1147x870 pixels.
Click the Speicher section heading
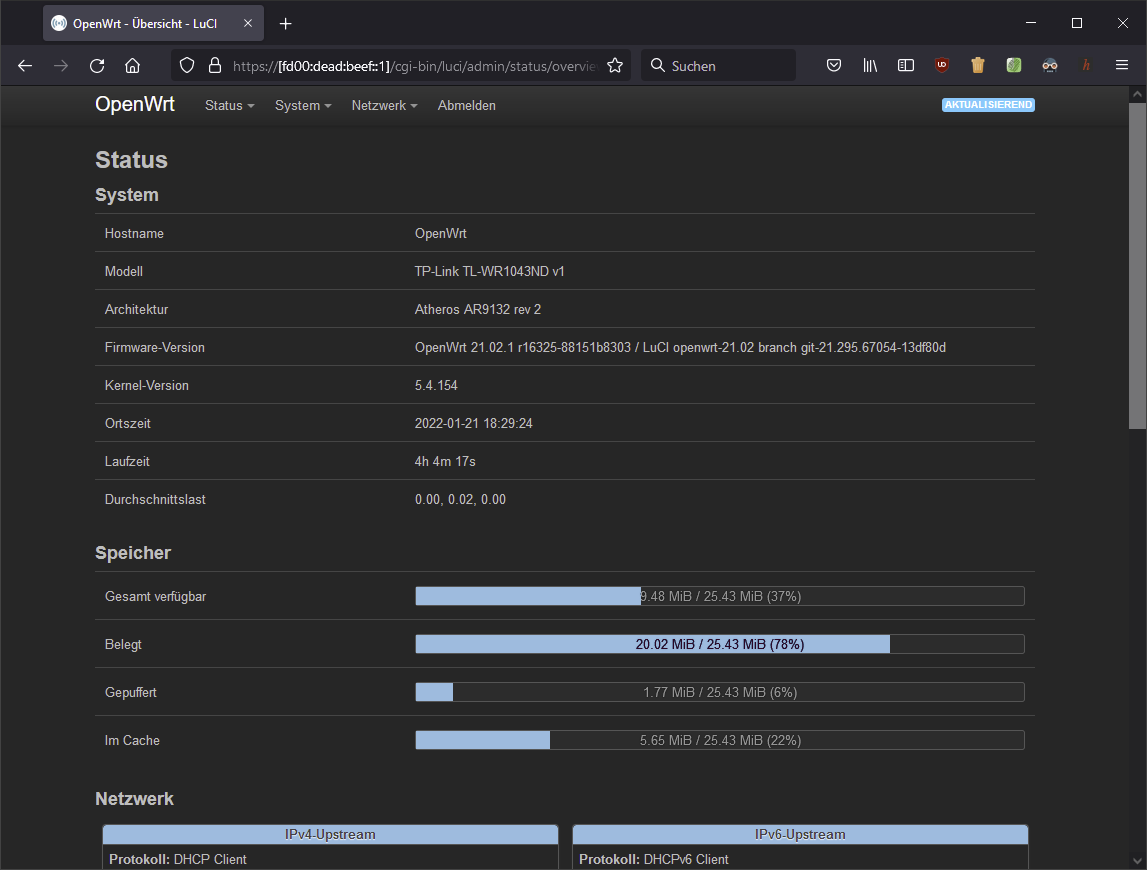coord(133,552)
